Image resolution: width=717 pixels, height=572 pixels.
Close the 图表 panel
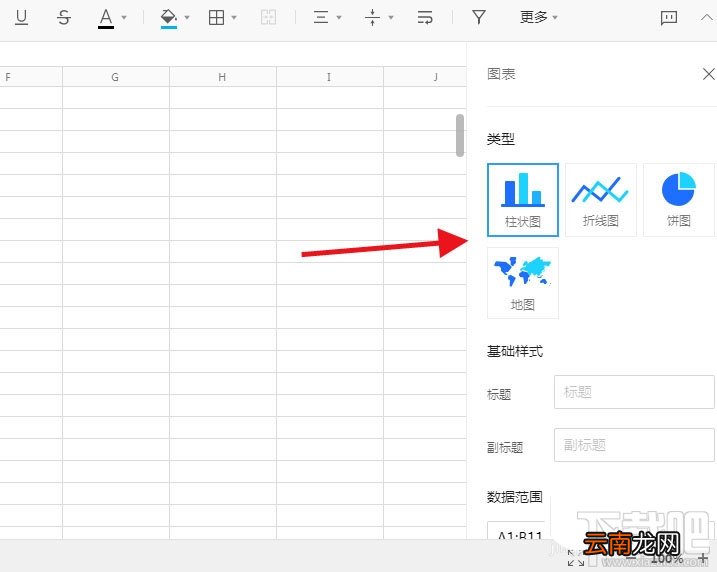click(x=709, y=74)
